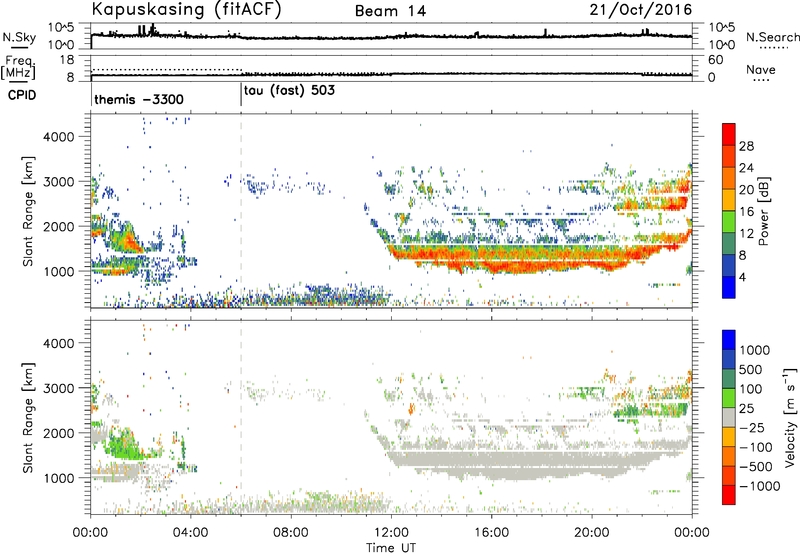The width and height of the screenshot is (800, 554).
Task: Click the 'Slant Range [km]' label of the velocity panel
Action: pyautogui.click(x=28, y=418)
